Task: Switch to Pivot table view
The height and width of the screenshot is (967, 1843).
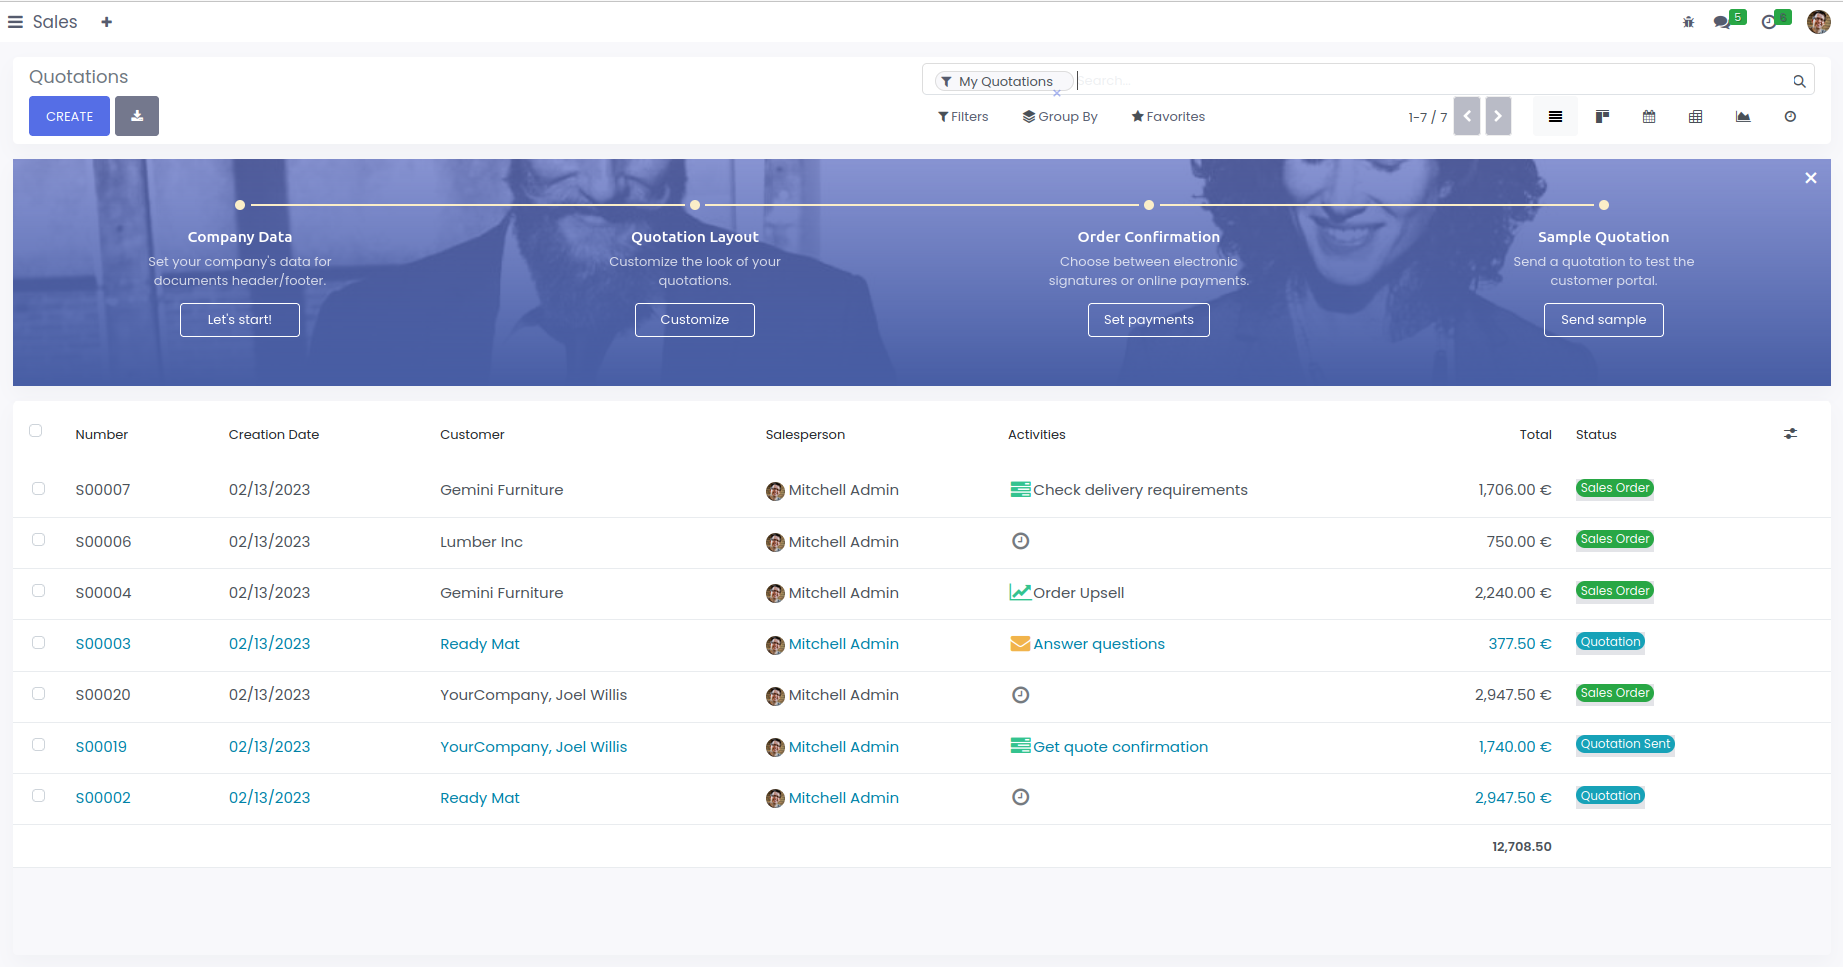Action: point(1695,117)
